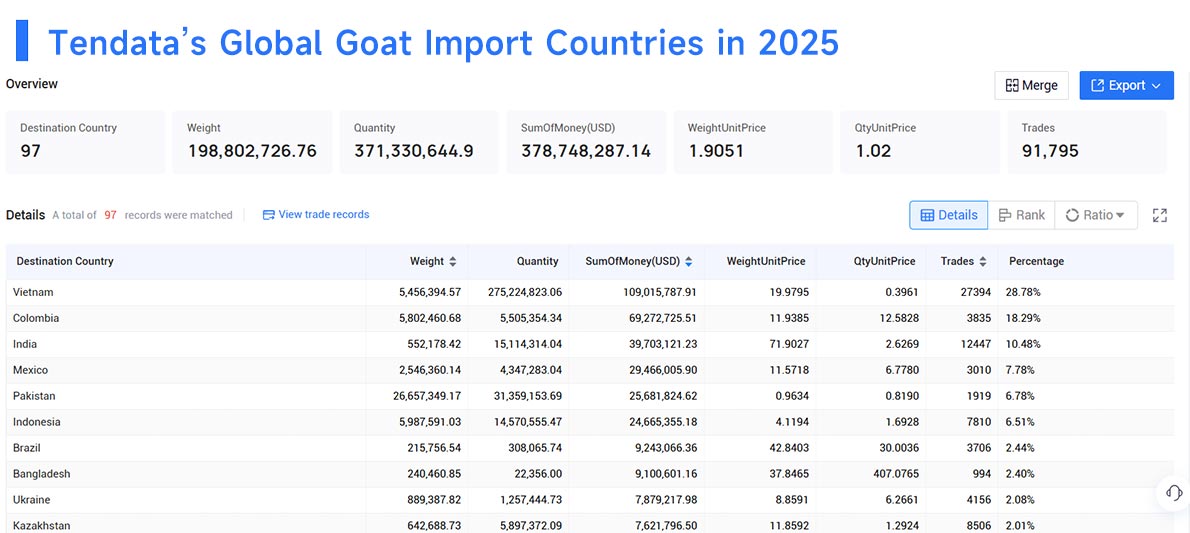This screenshot has height=533, width=1190.
Task: Switch to the Rank view tab
Action: 1022,215
